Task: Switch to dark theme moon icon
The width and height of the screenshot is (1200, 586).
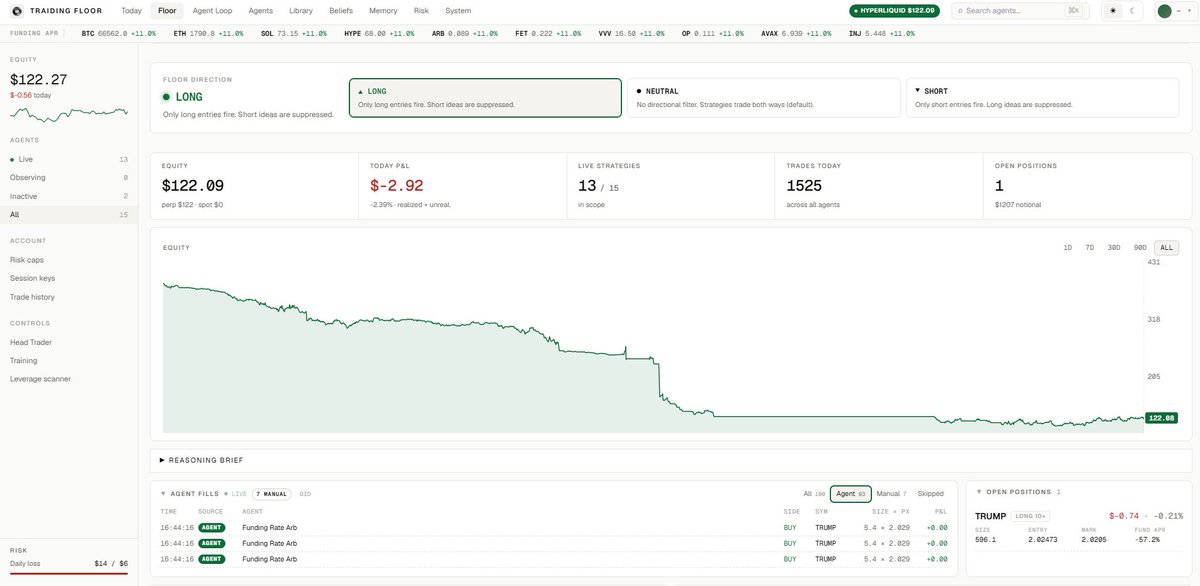Action: [x=1133, y=11]
